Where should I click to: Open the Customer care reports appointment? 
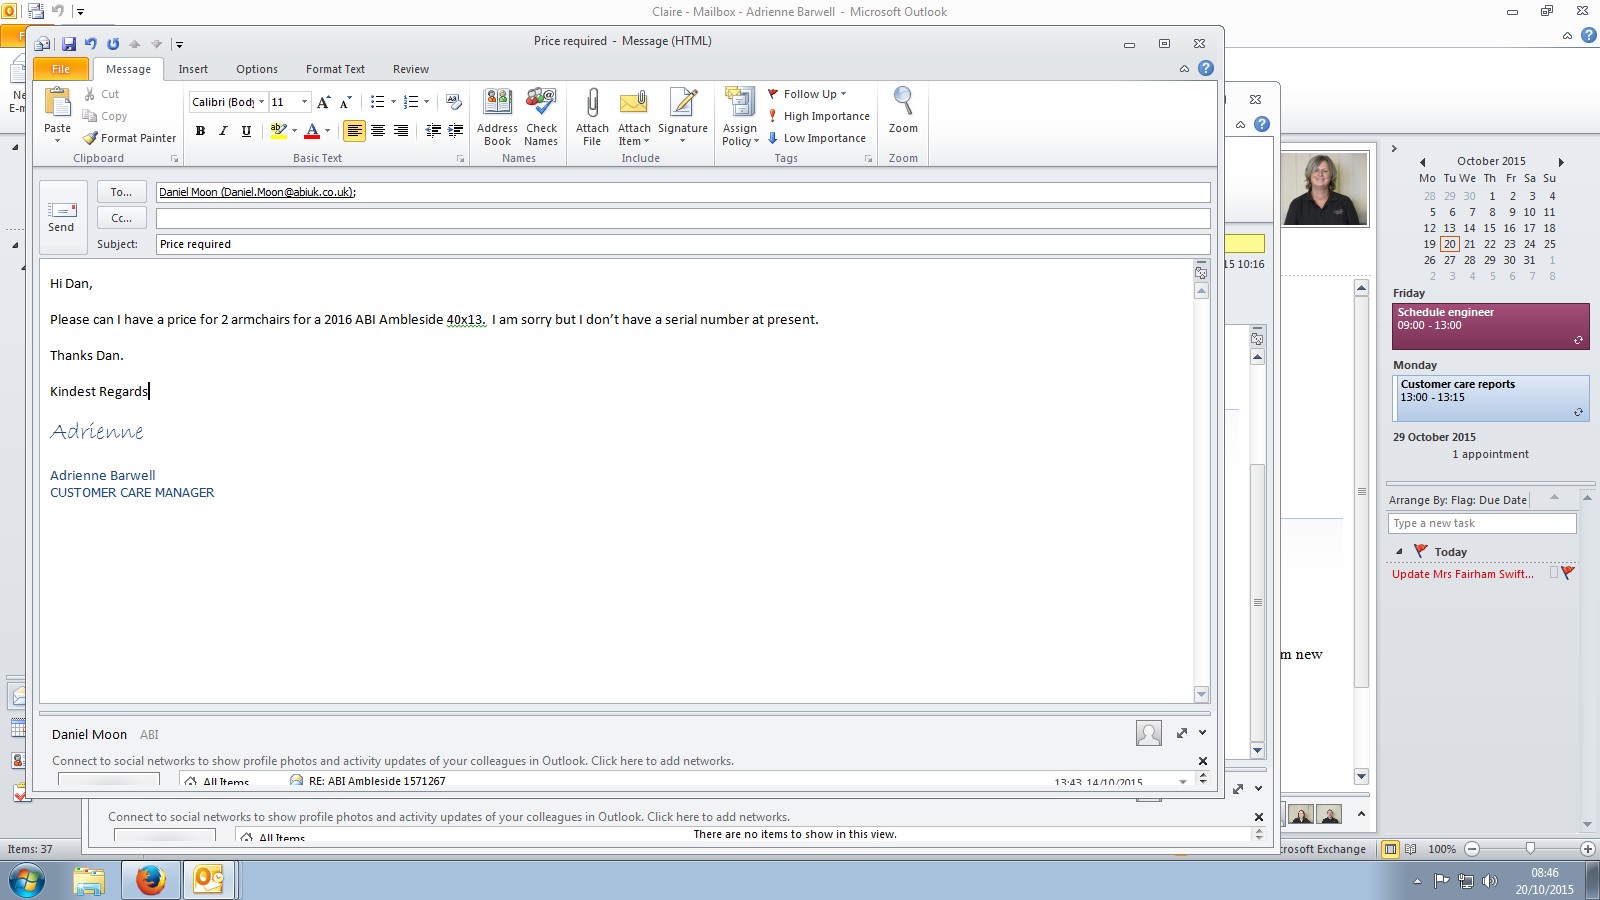tap(1490, 398)
